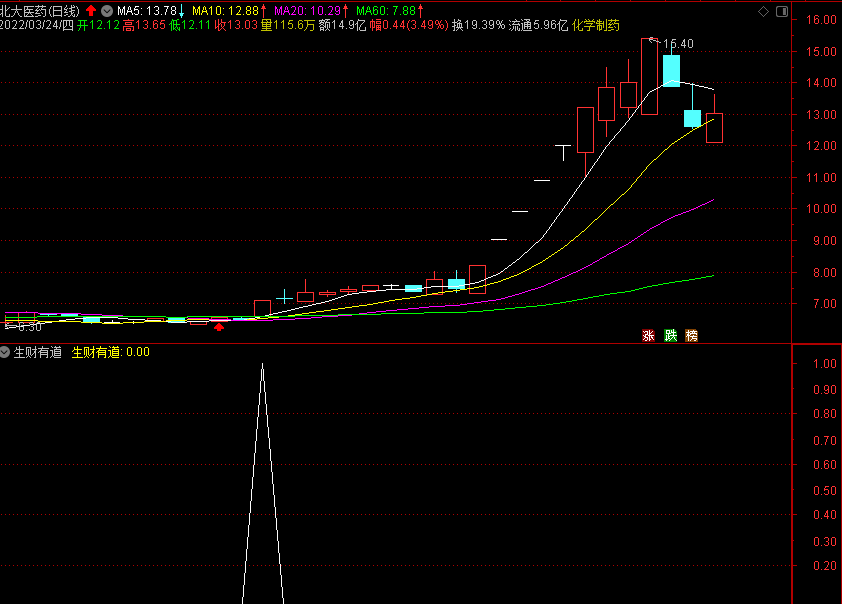The image size is (842, 604).
Task: Click the MA20: 10.29 label
Action: coord(308,11)
